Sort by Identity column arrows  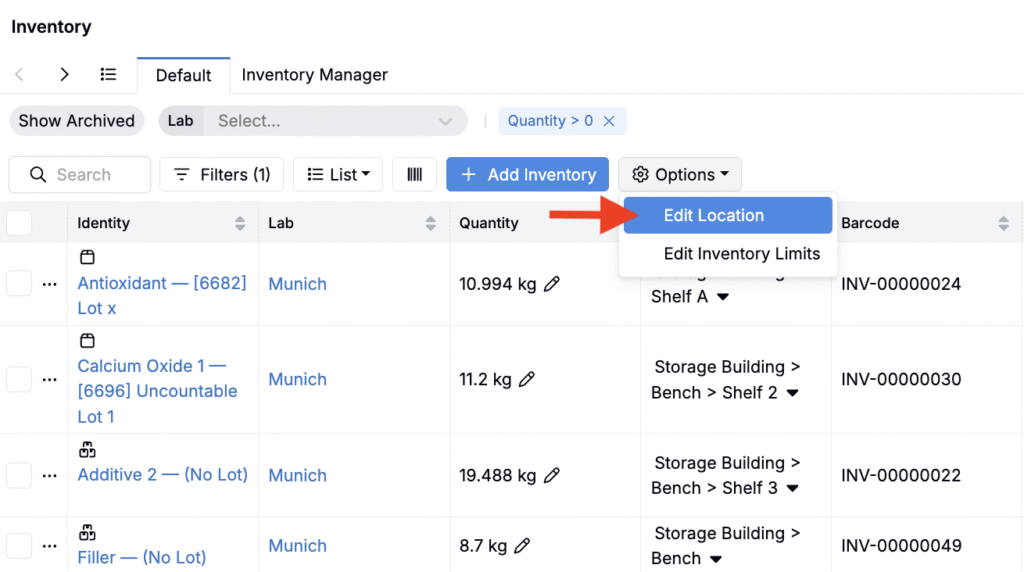click(x=240, y=224)
